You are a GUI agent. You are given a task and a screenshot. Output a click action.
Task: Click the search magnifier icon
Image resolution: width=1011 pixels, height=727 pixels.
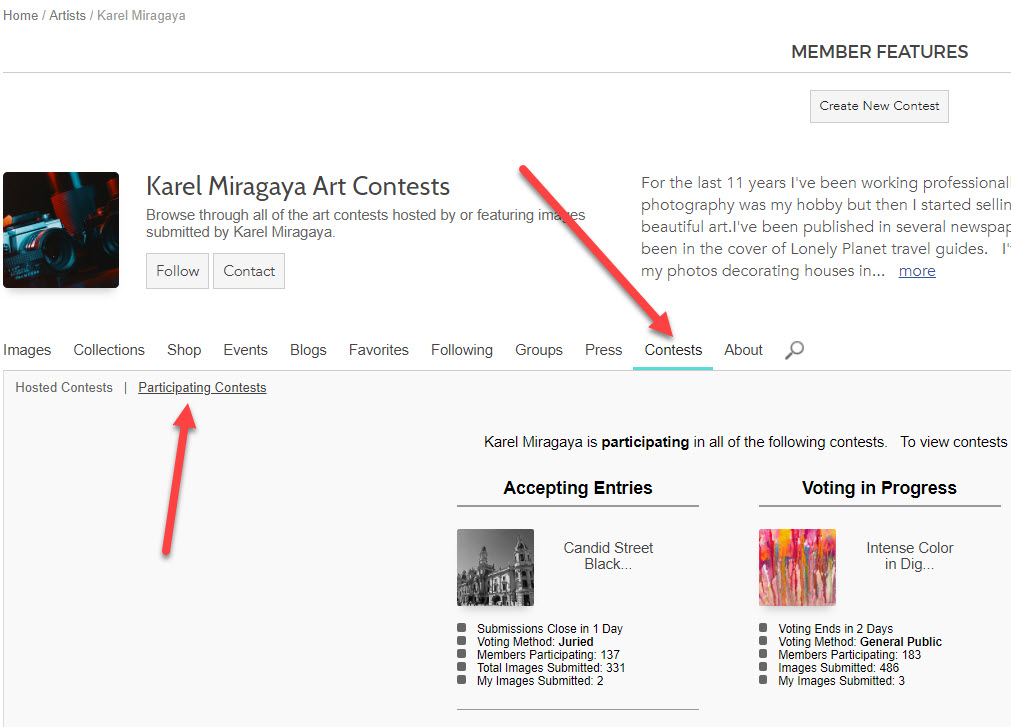(x=794, y=350)
